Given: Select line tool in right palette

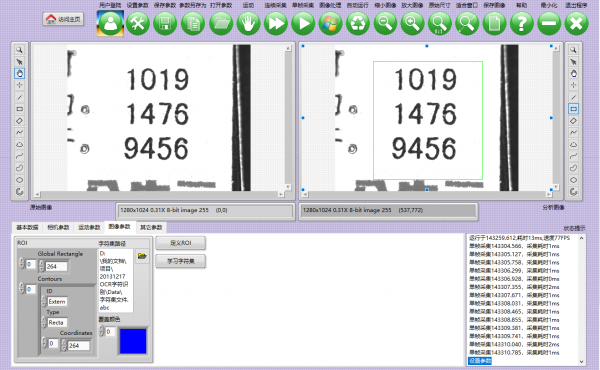Looking at the screenshot, I should click(573, 97).
